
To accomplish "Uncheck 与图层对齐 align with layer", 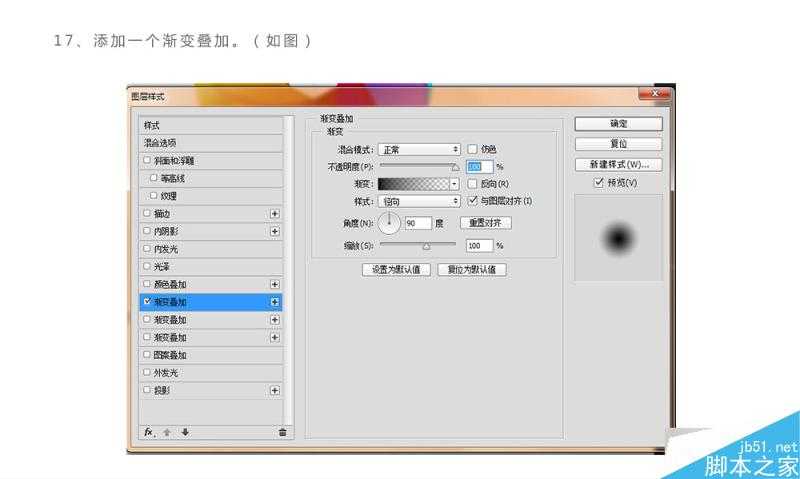I will 472,201.
